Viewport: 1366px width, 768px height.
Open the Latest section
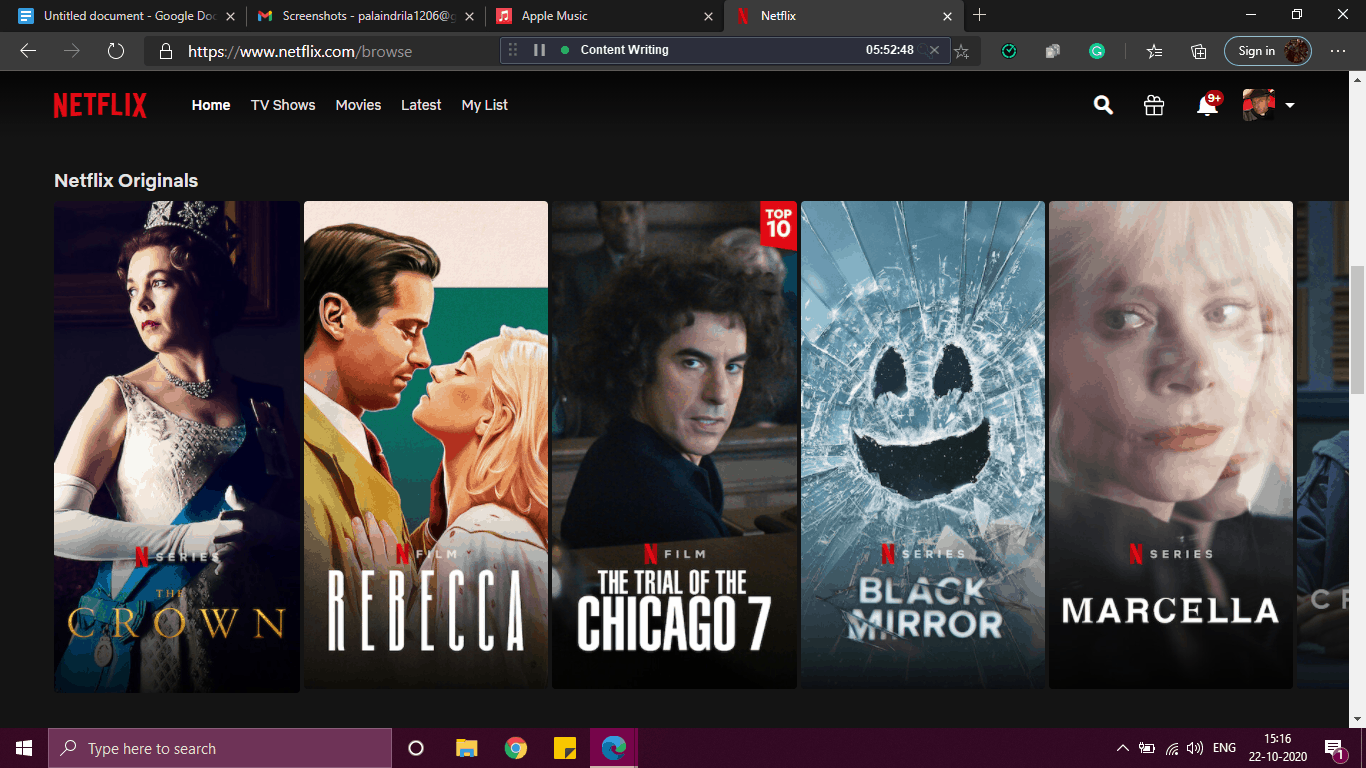[x=421, y=105]
